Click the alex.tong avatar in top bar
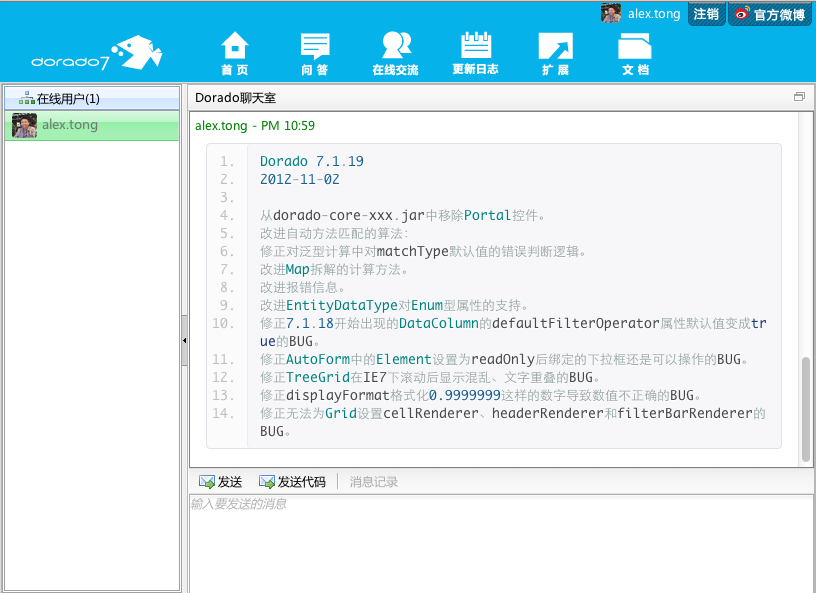The width and height of the screenshot is (816, 593). (x=611, y=14)
